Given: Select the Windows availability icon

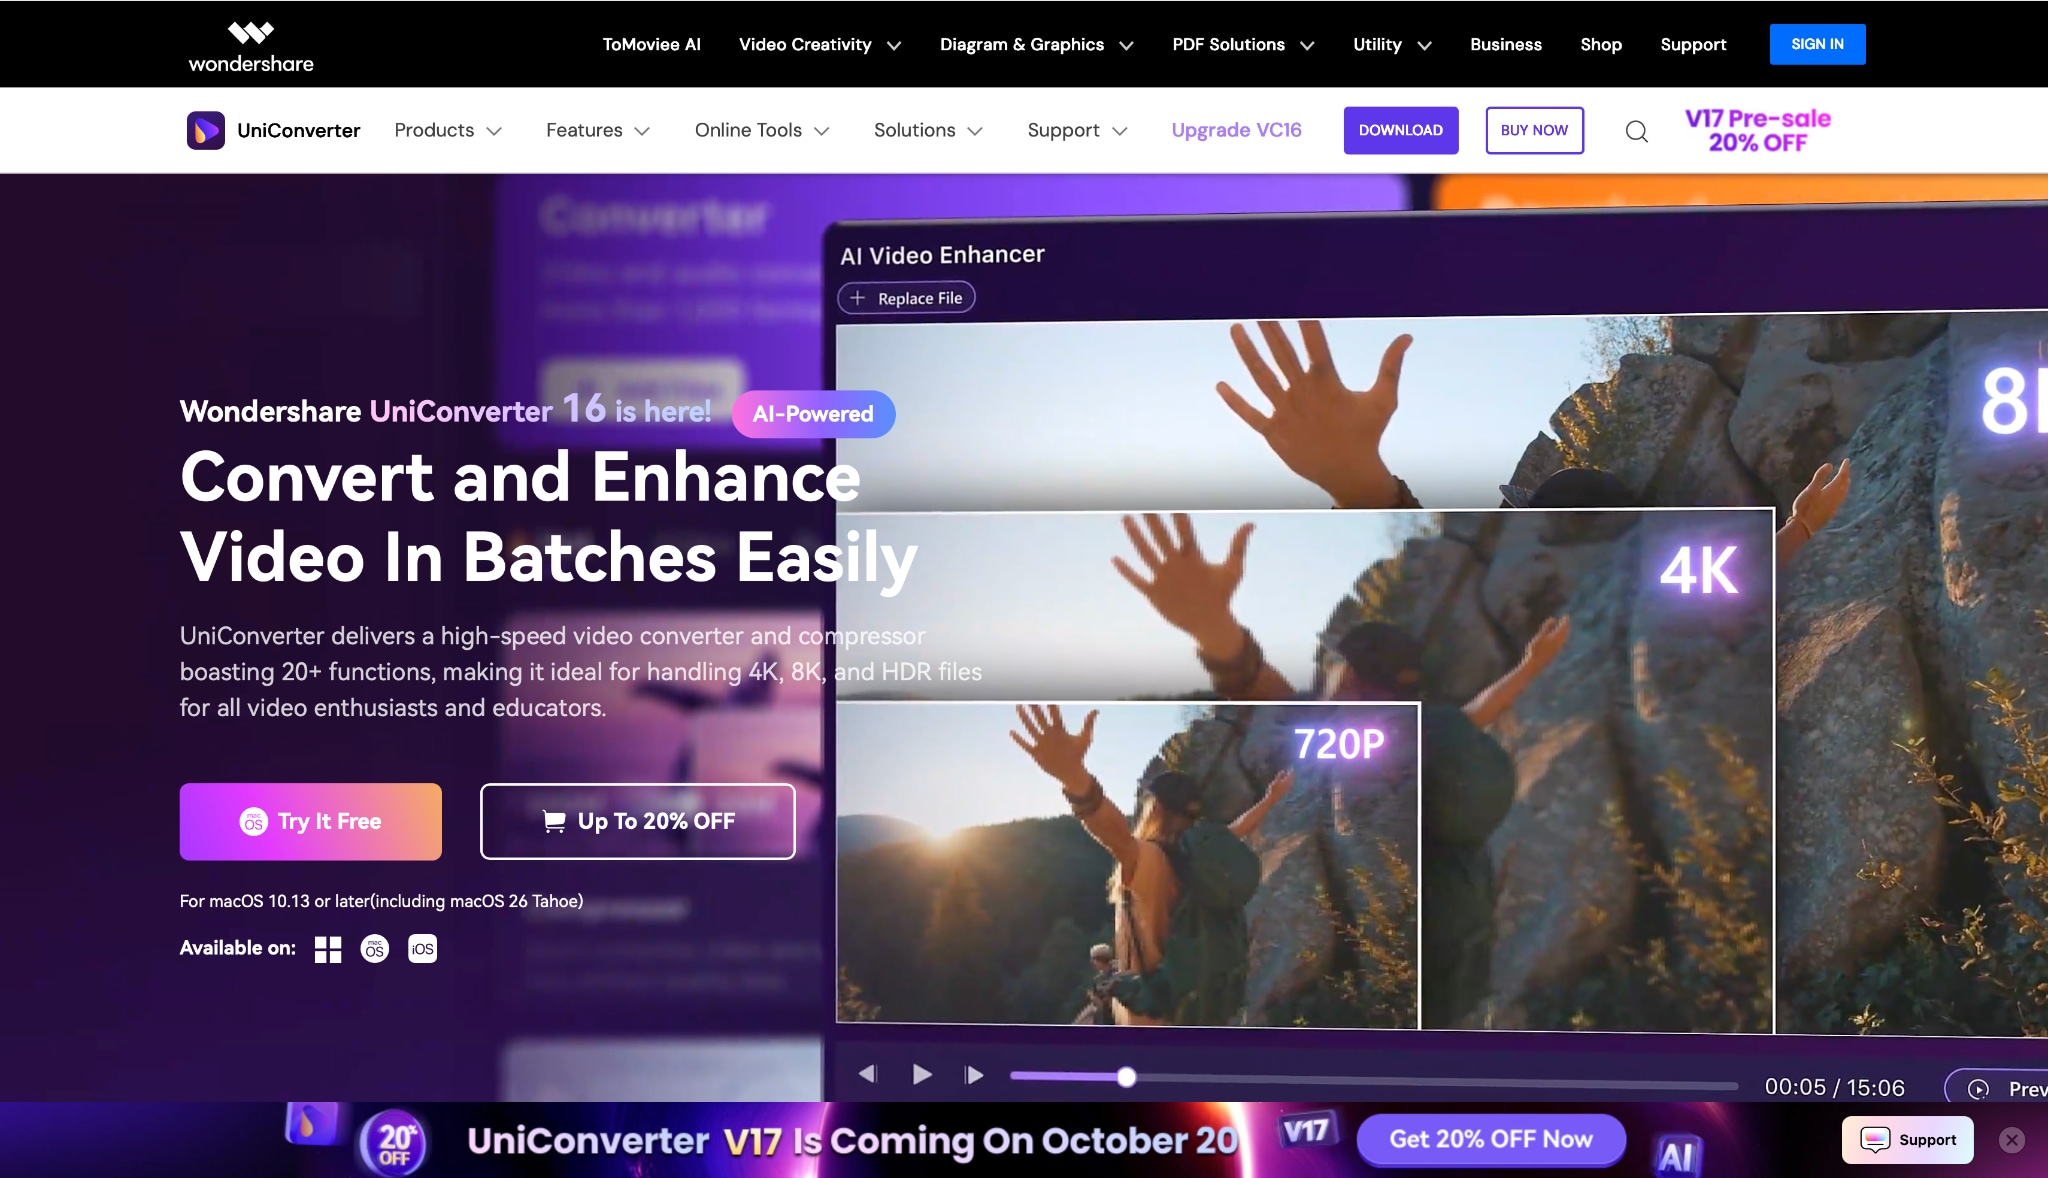Looking at the screenshot, I should (327, 948).
